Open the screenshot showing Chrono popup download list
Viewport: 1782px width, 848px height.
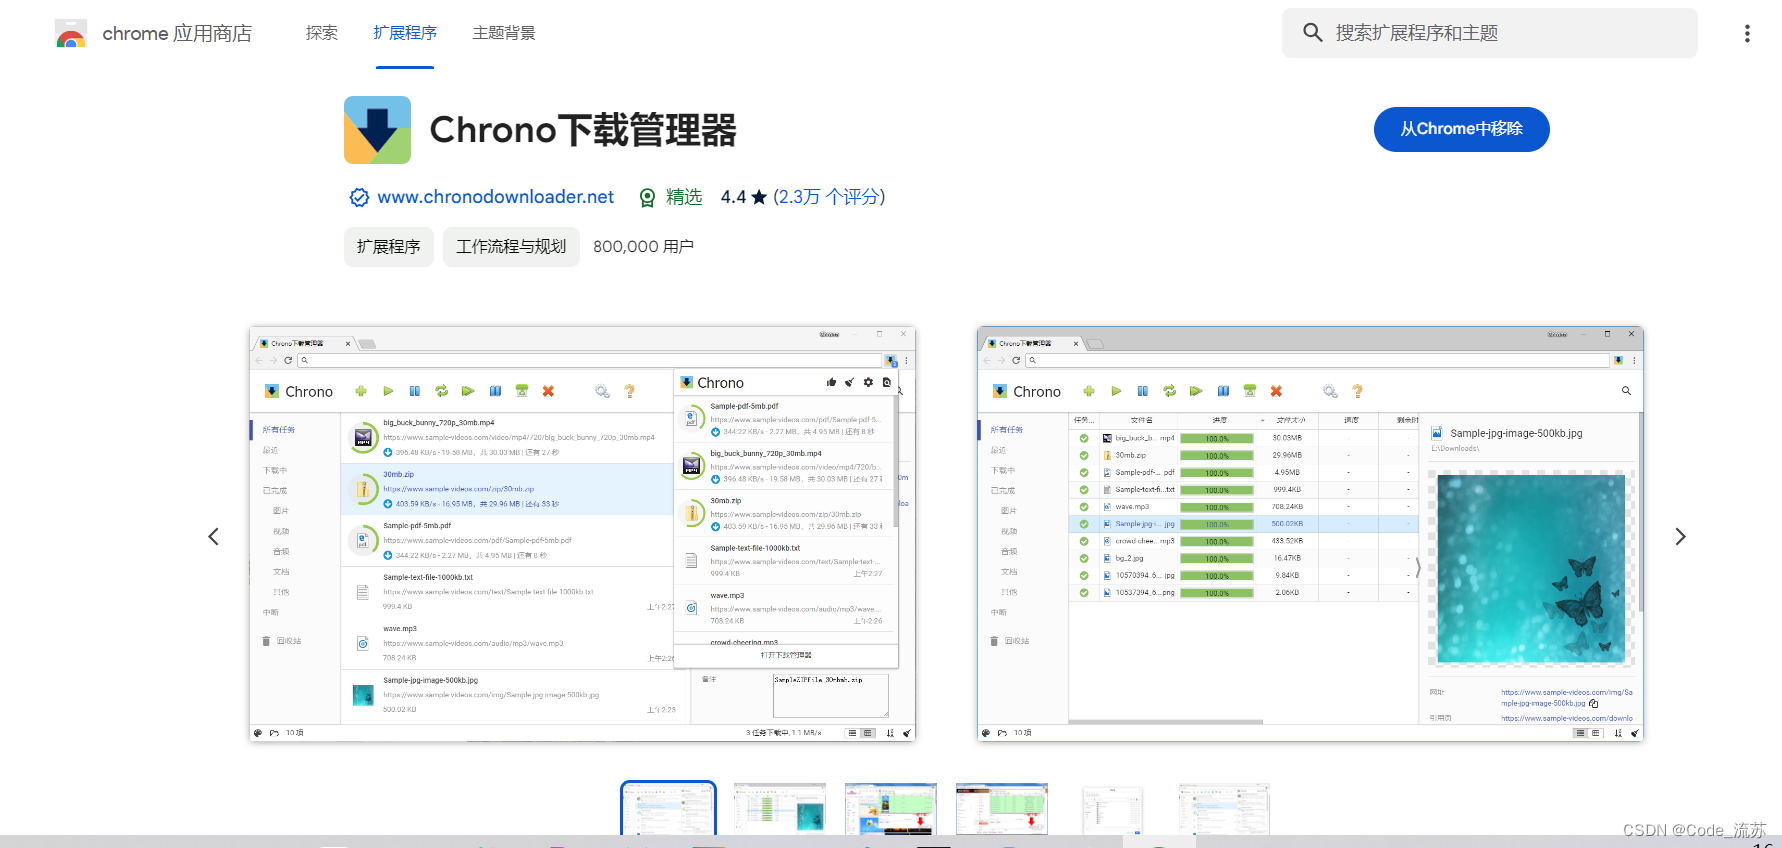coord(582,534)
